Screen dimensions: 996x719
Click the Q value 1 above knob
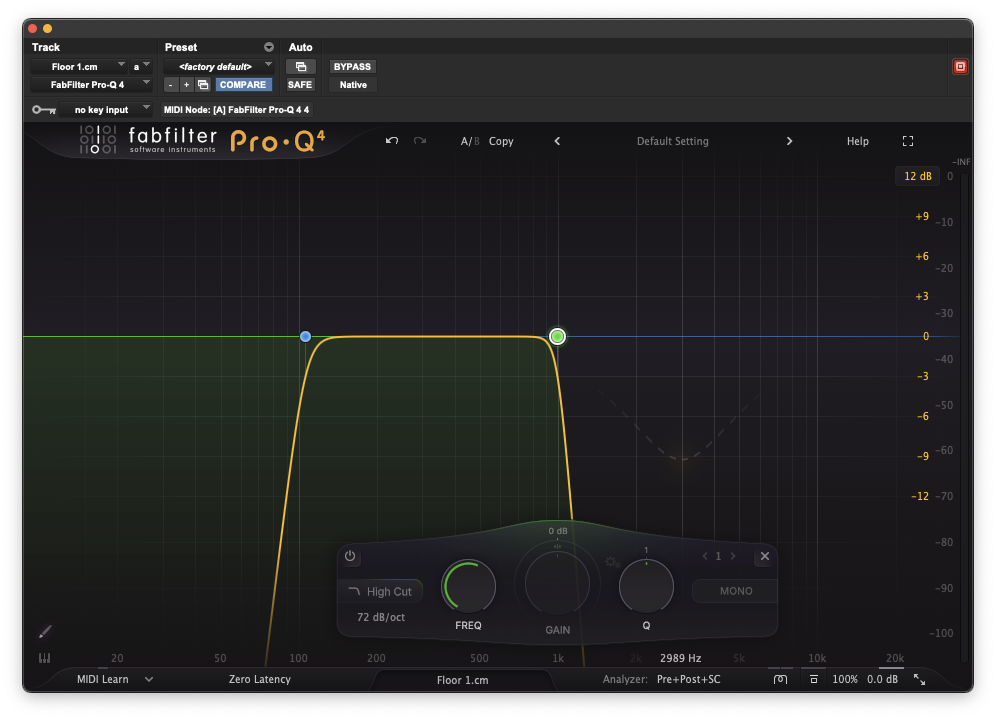646,550
